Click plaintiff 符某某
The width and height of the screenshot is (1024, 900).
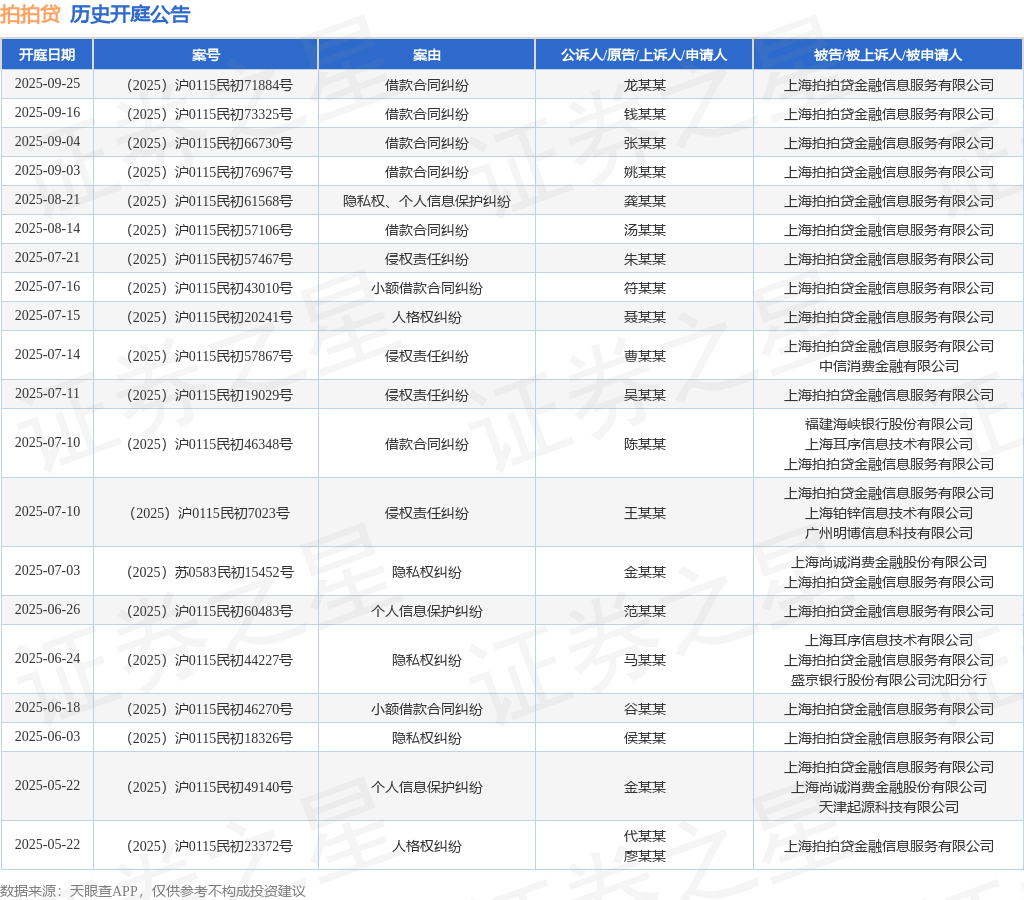click(x=645, y=288)
